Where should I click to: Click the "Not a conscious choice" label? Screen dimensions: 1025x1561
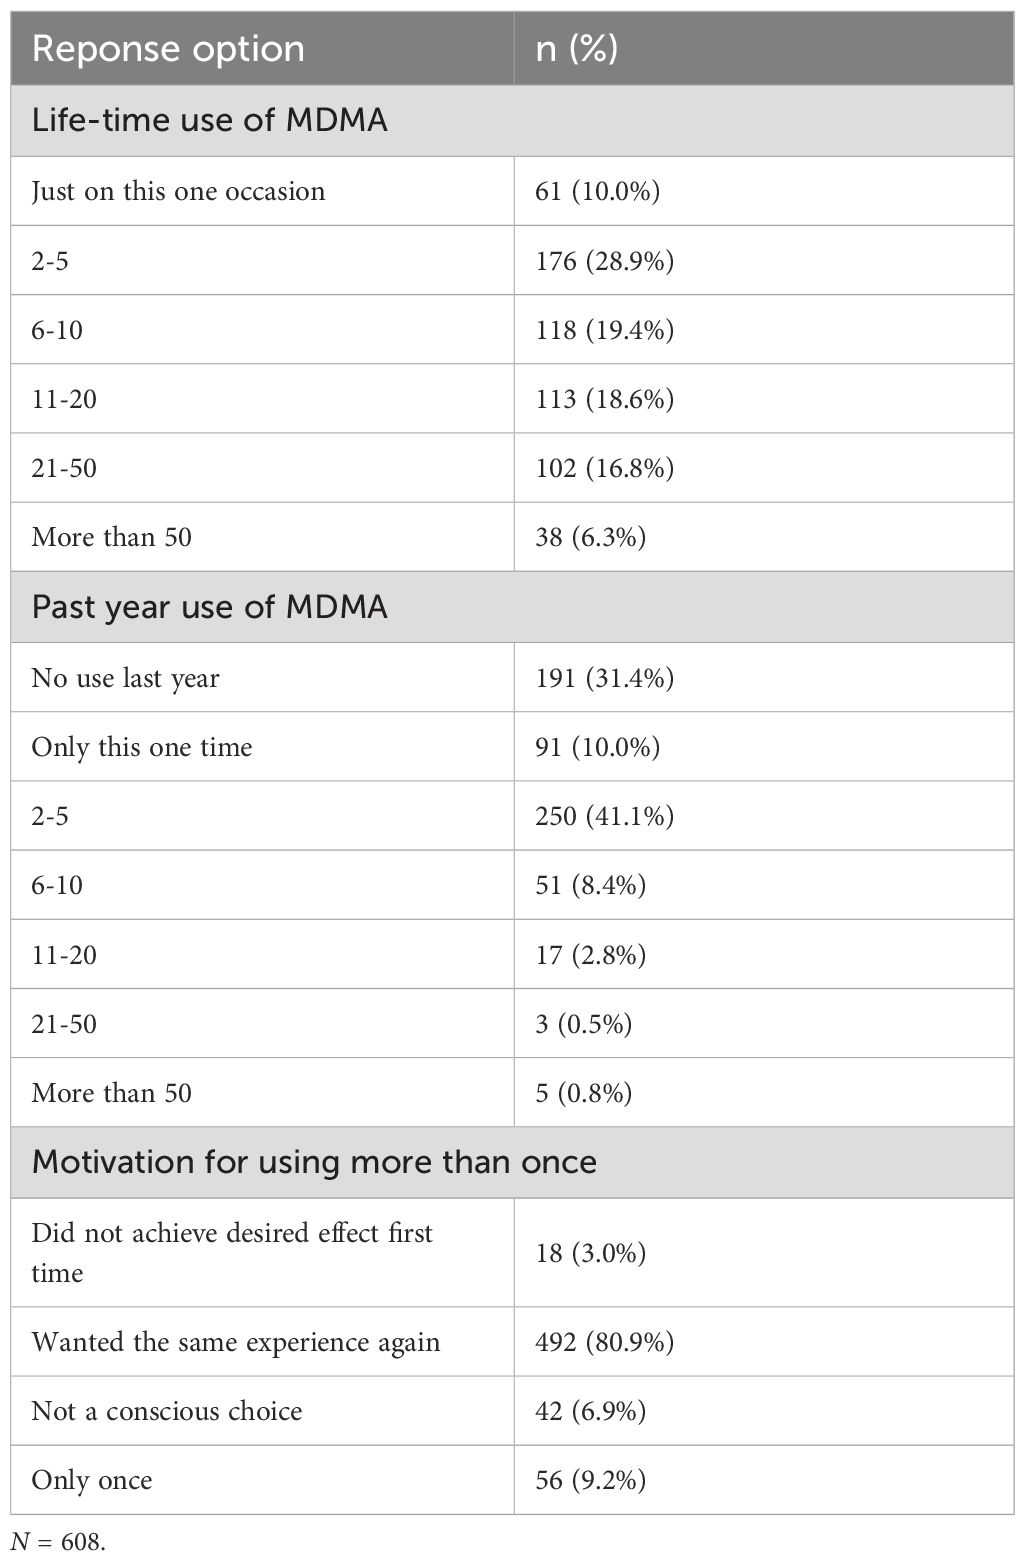click(x=167, y=1411)
